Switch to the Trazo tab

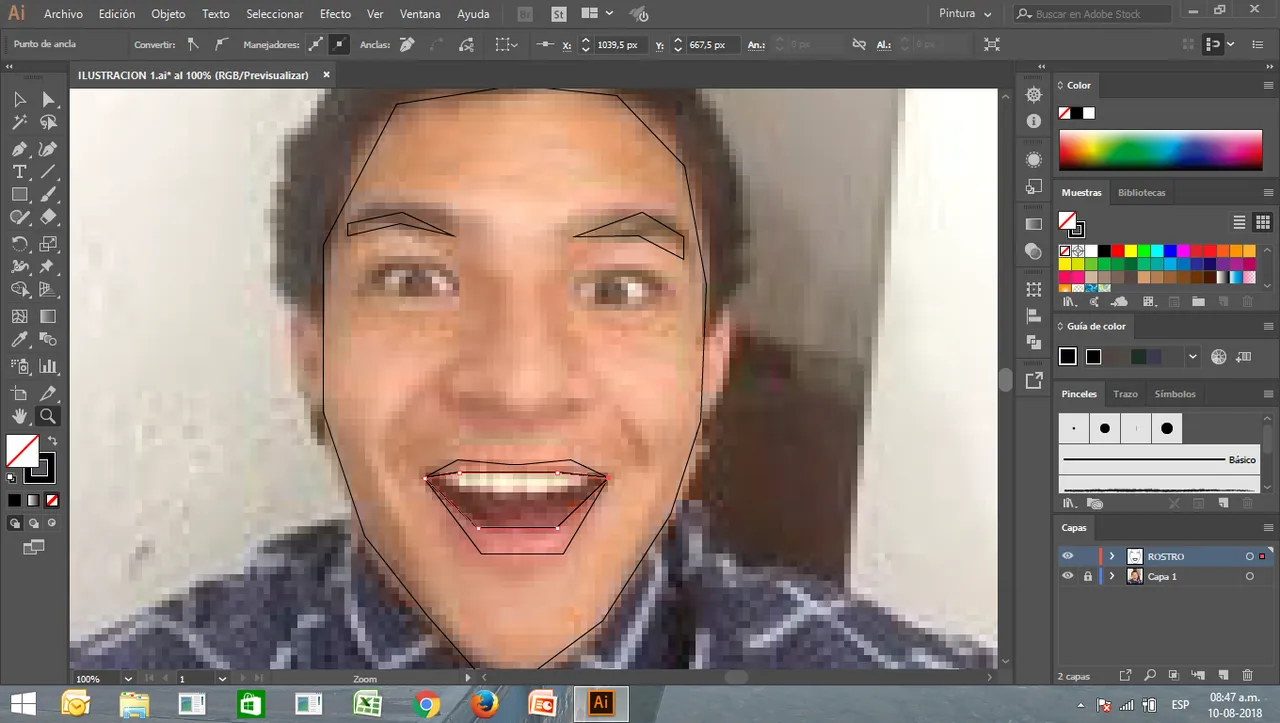pyautogui.click(x=1125, y=394)
